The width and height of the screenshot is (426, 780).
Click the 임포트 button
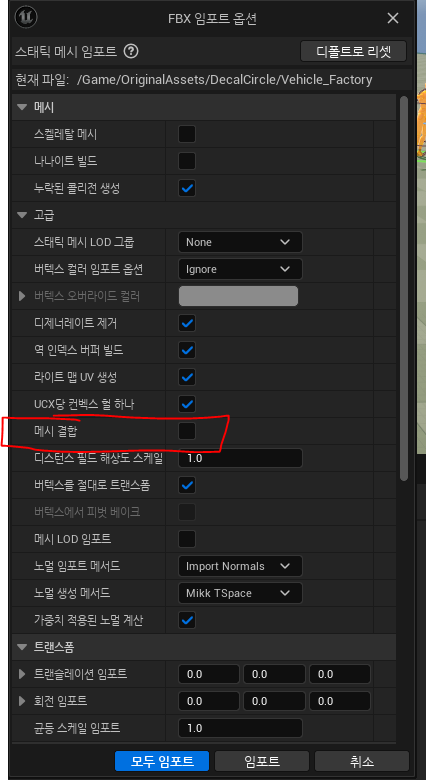point(262,761)
